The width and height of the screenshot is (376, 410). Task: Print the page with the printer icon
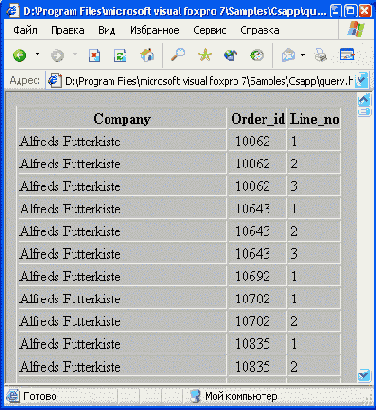pyautogui.click(x=321, y=55)
